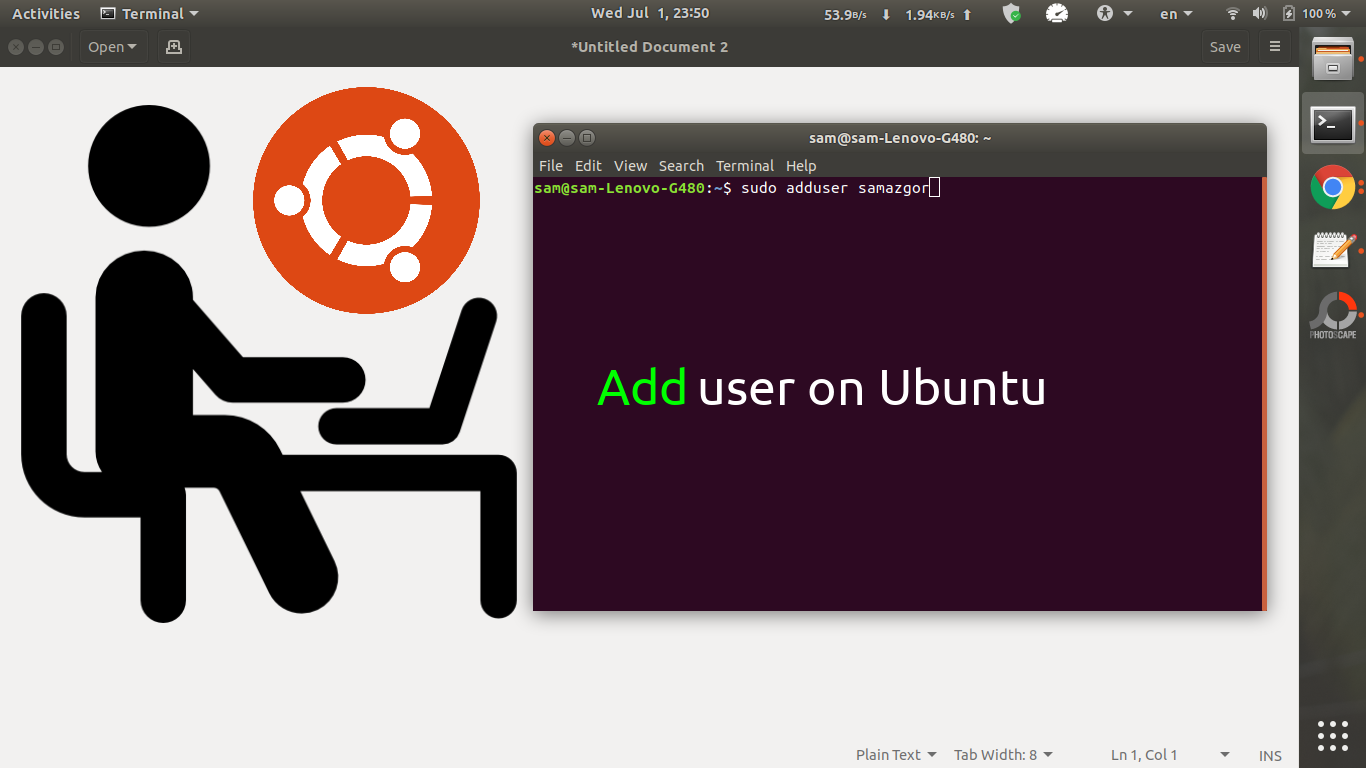Create a new document with the new-document icon
Image resolution: width=1366 pixels, height=768 pixels.
(x=173, y=46)
